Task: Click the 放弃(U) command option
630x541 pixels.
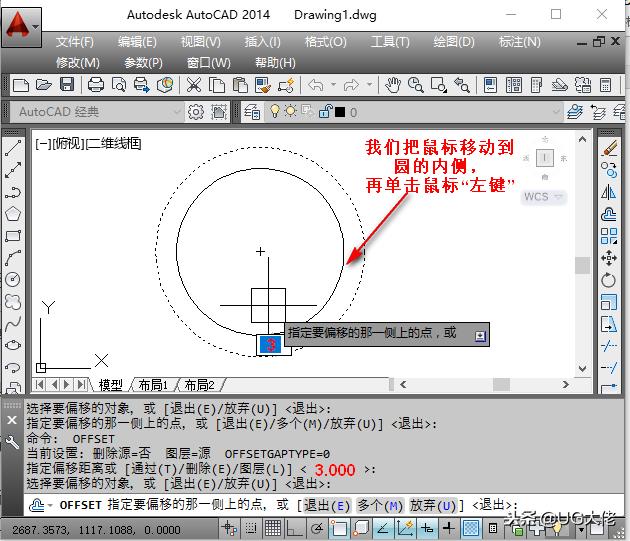Action: 432,505
